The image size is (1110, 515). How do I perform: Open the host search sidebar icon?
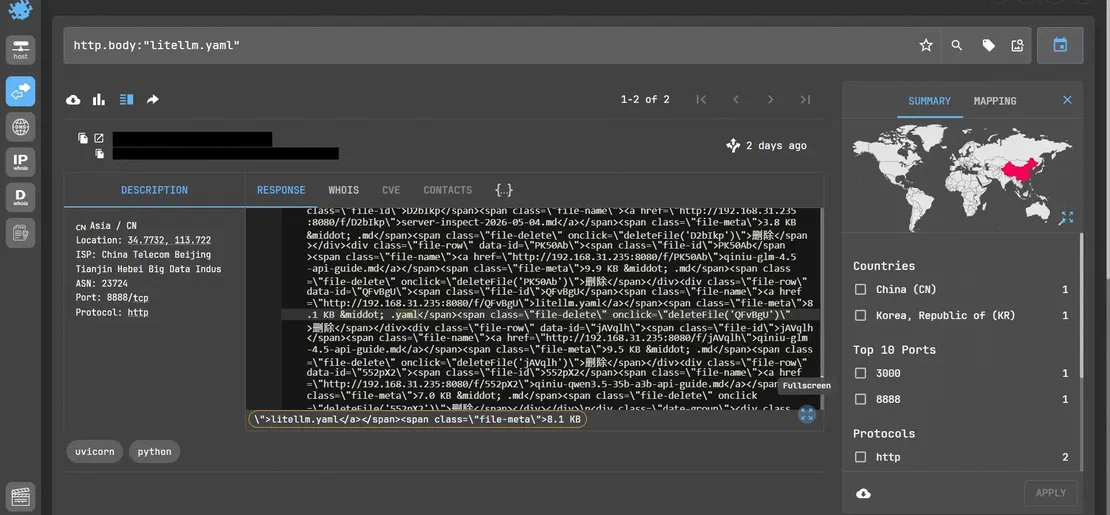pos(21,50)
